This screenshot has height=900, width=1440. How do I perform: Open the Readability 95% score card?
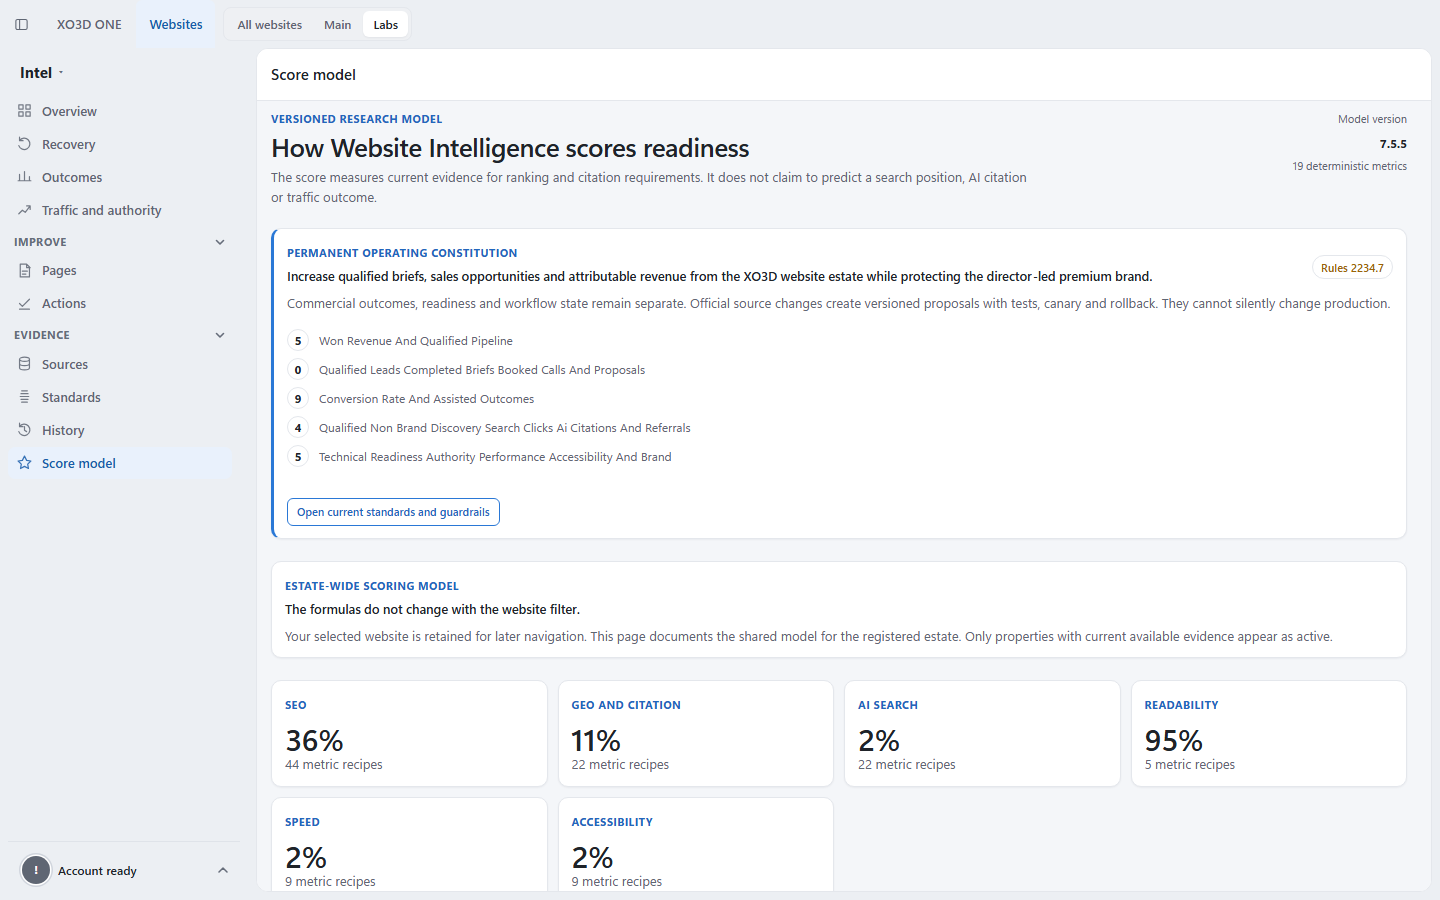point(1269,734)
